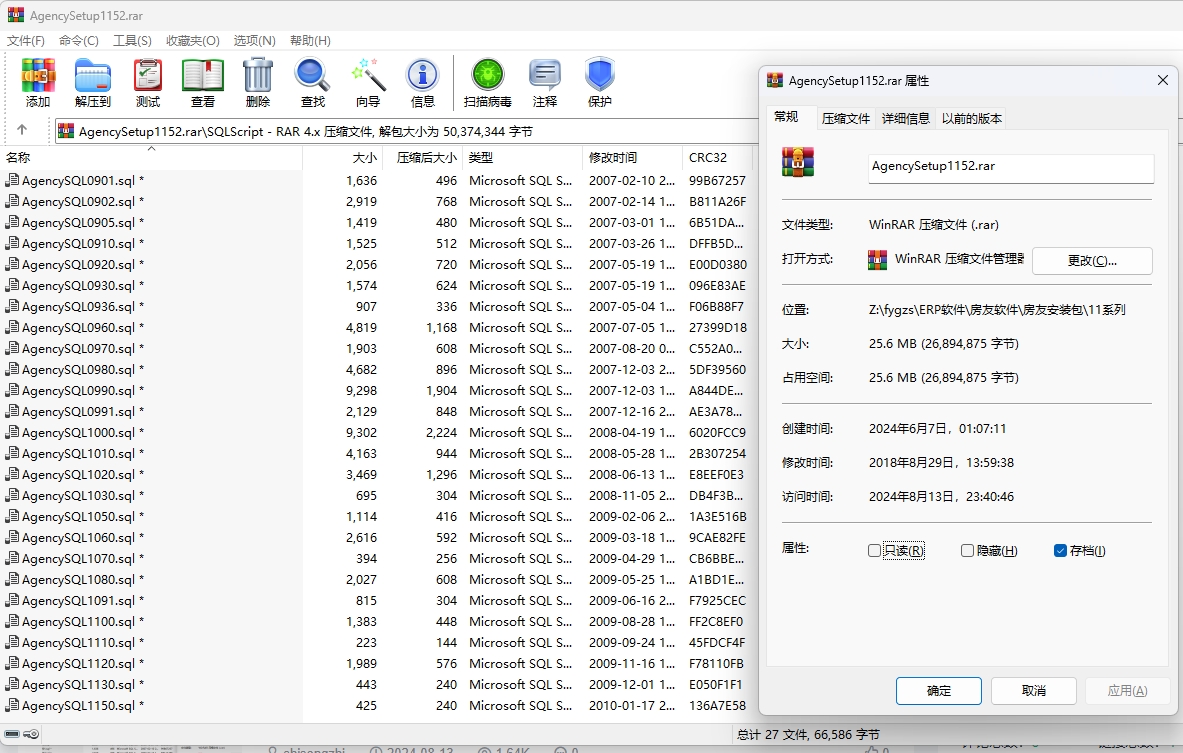Screen dimensions: 1183x753
Task: Open the 保护 (Protect) shield tool
Action: click(600, 82)
